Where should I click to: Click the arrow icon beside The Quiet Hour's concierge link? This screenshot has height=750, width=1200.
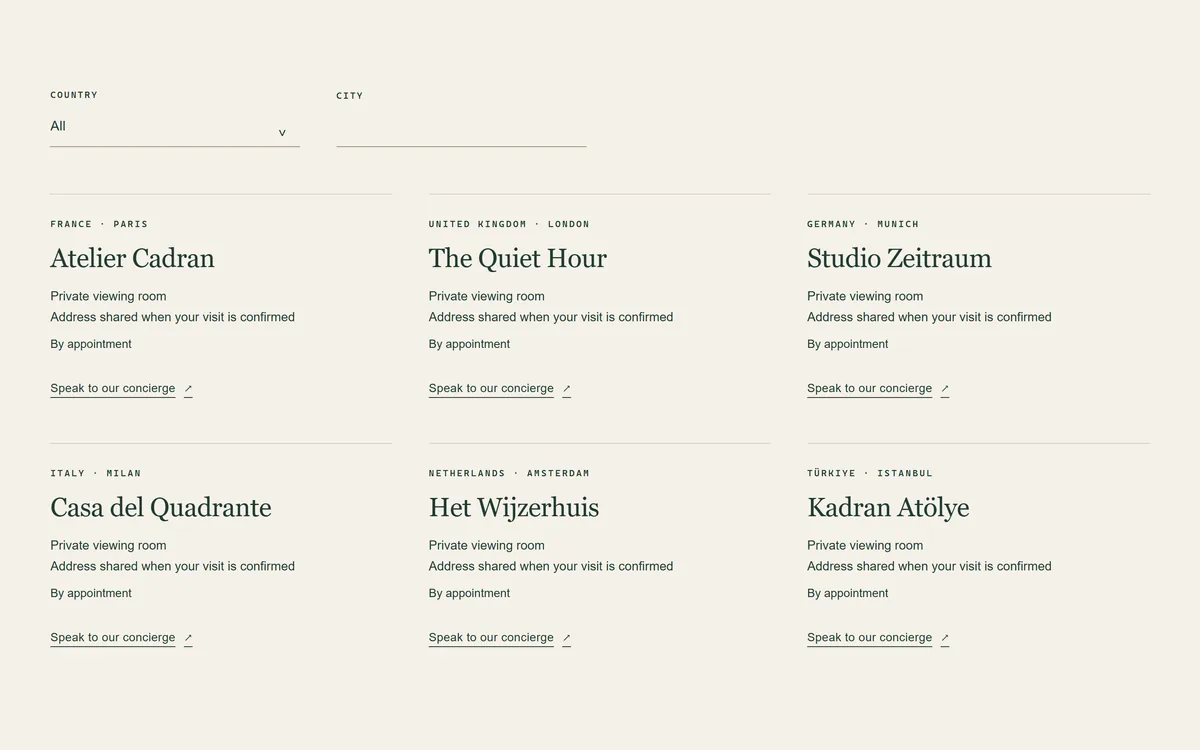click(x=566, y=389)
